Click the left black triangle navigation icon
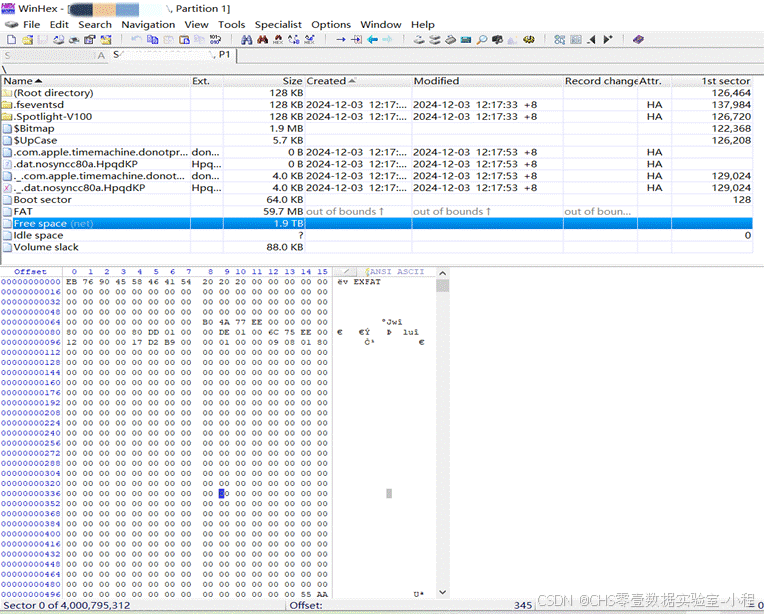The height and width of the screenshot is (614, 764). click(x=592, y=40)
